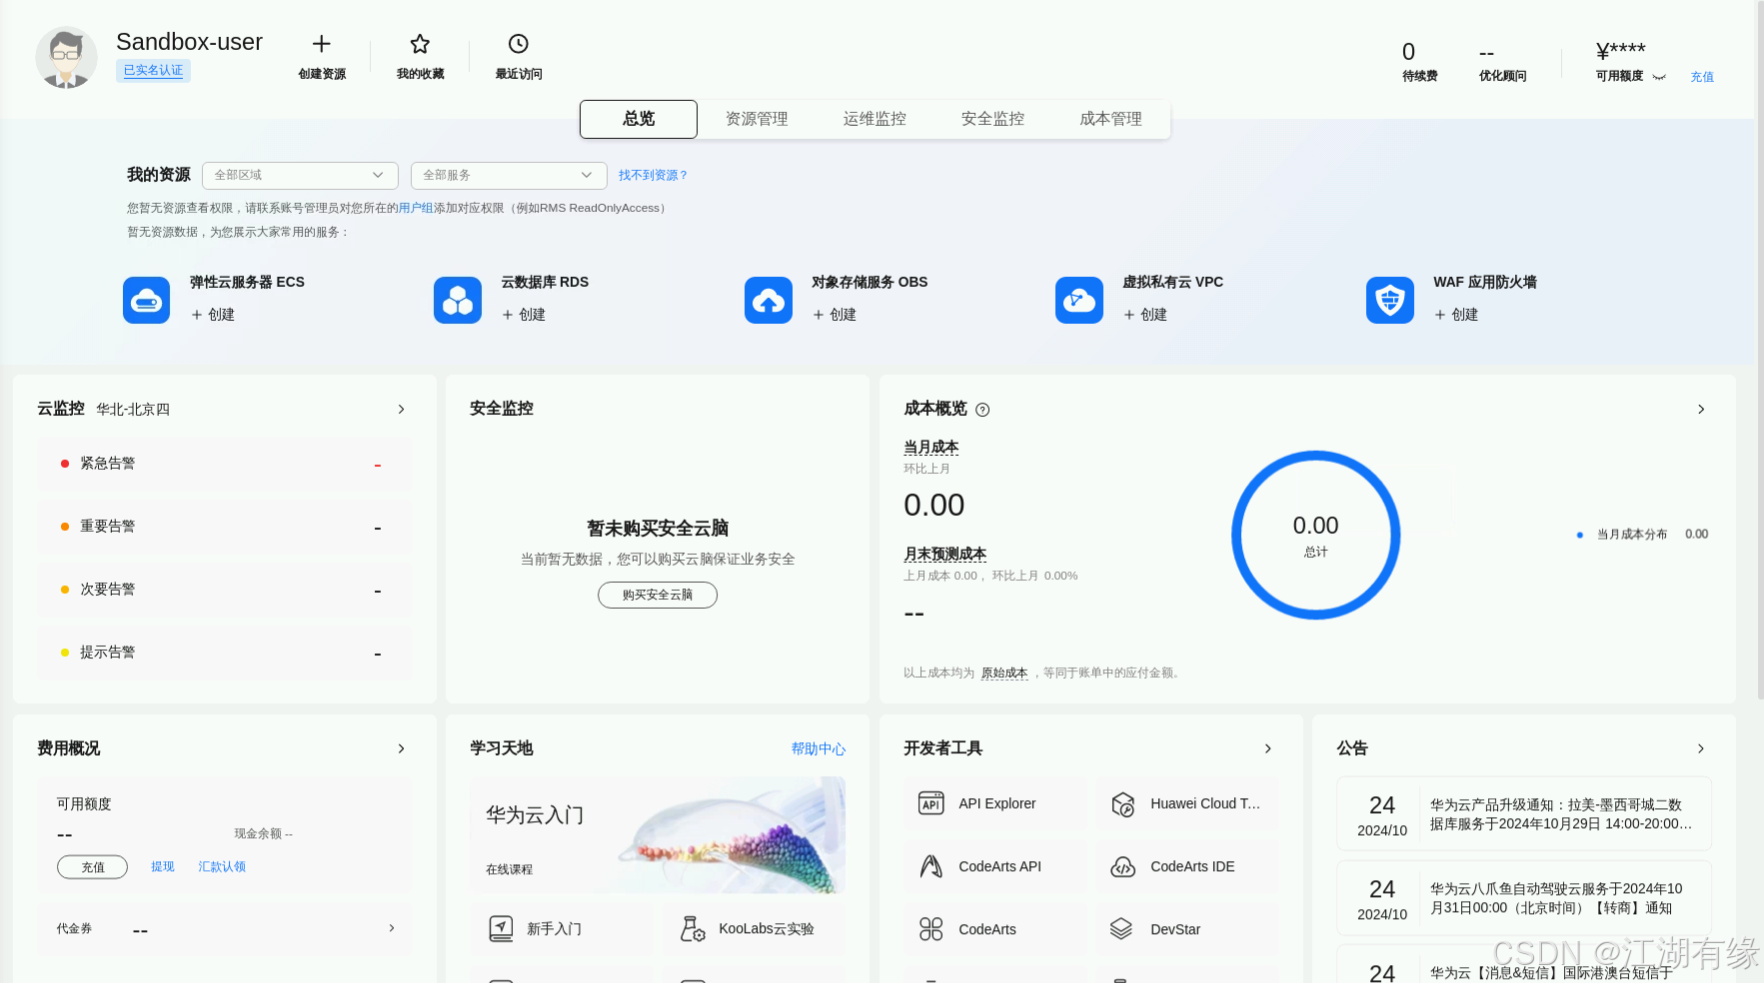Expand the 公告 panel arrow

[1701, 749]
